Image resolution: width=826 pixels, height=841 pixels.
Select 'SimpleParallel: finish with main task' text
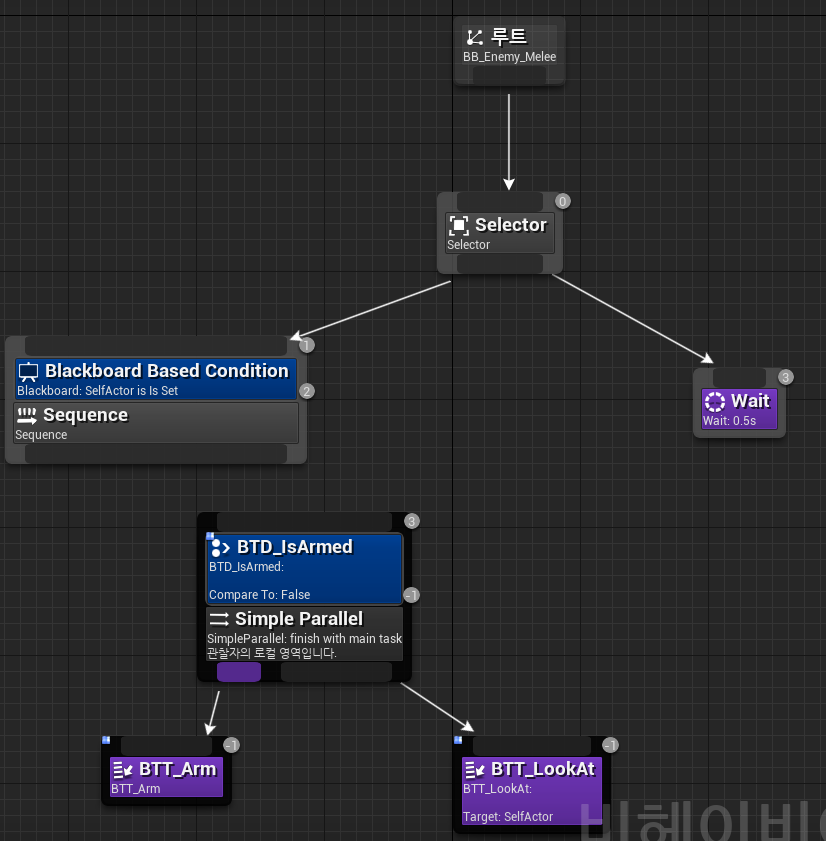[x=305, y=639]
